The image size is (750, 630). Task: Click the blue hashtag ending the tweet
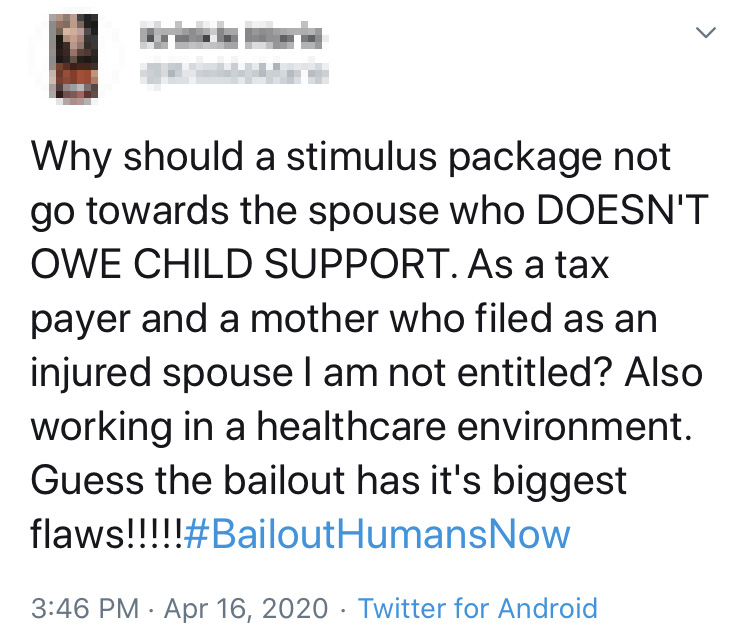(x=377, y=534)
